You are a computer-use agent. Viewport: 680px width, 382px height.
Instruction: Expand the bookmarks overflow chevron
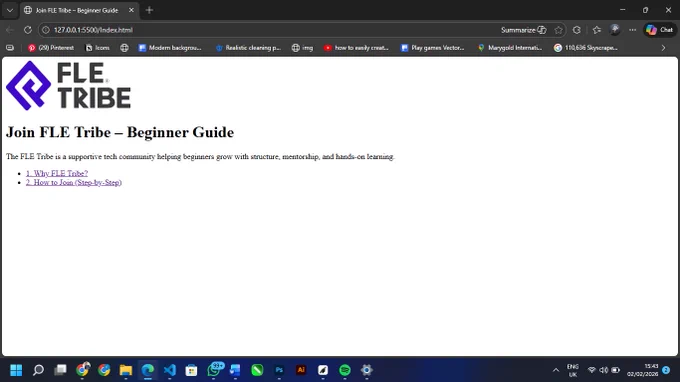663,48
